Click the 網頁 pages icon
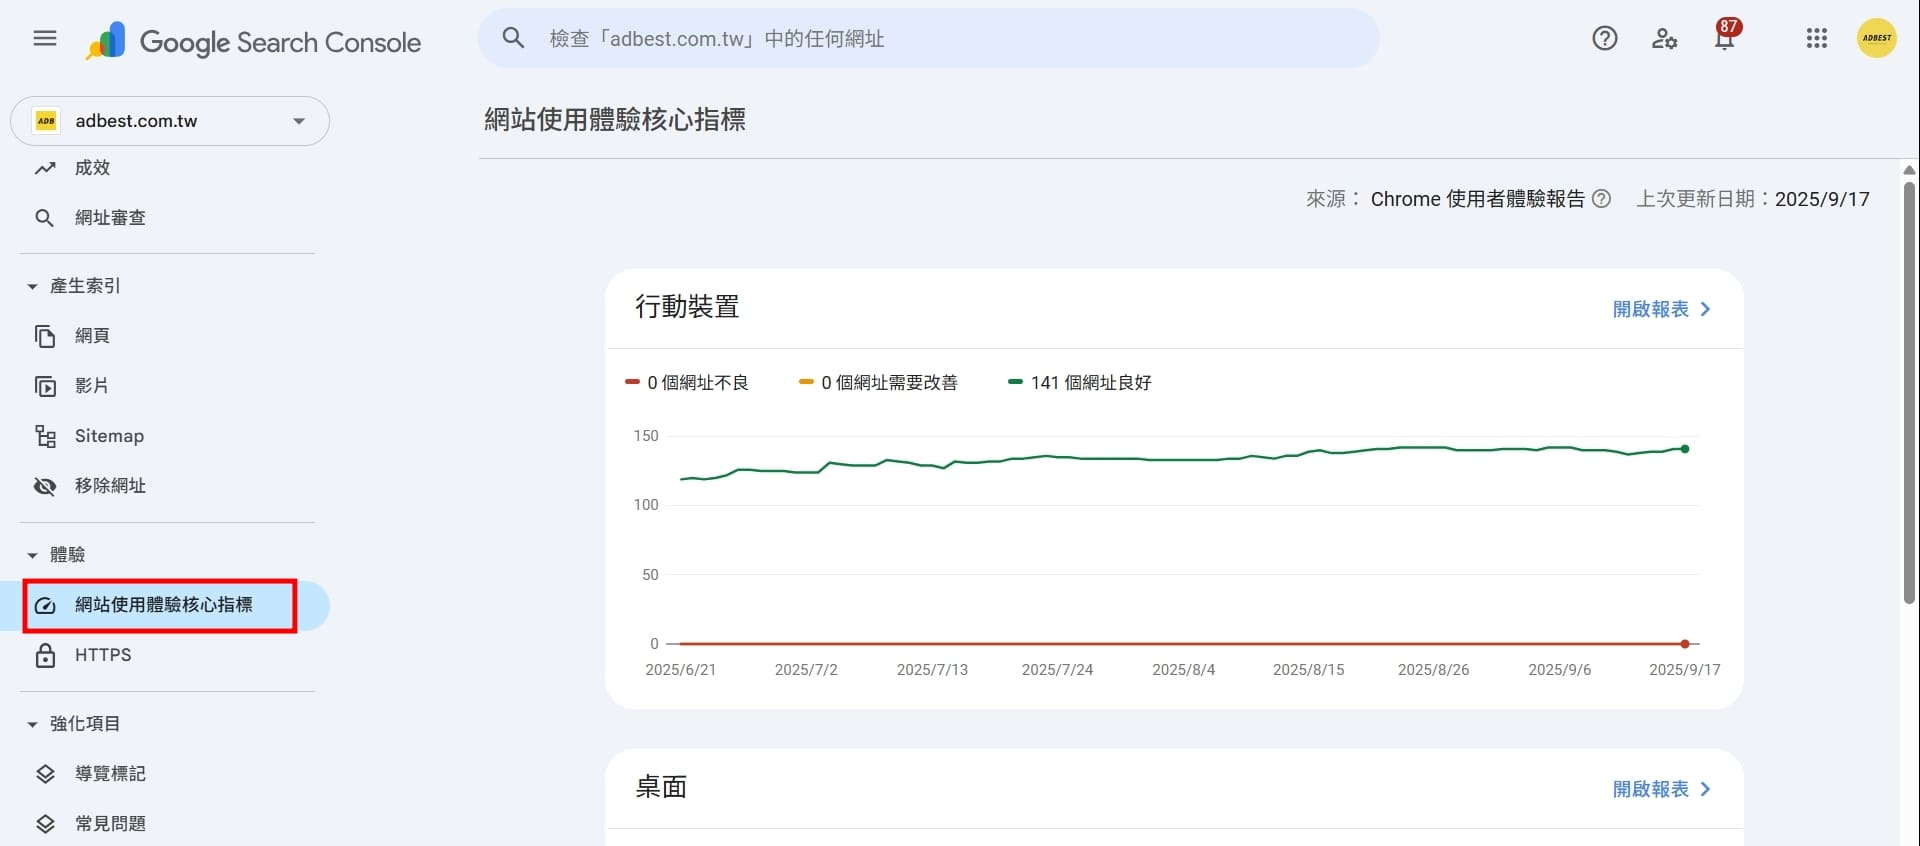1920x846 pixels. pos(45,336)
